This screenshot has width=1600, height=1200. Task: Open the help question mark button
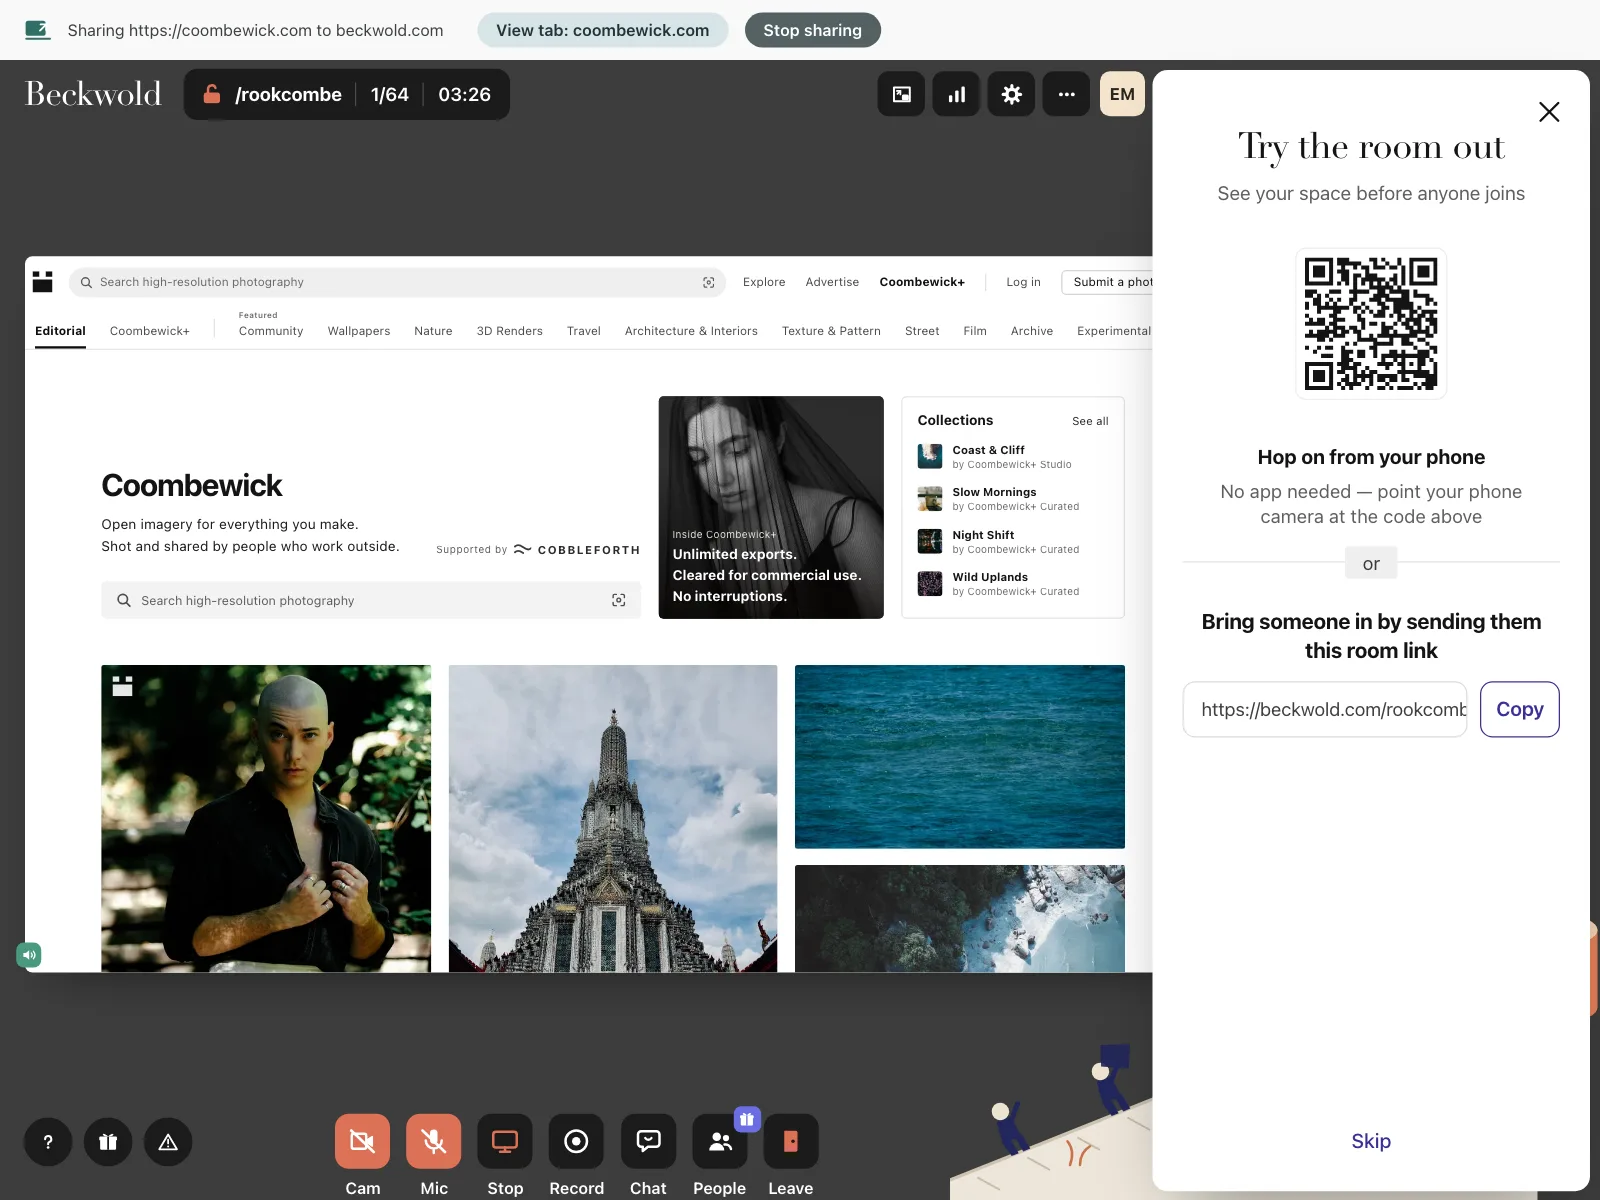48,1142
